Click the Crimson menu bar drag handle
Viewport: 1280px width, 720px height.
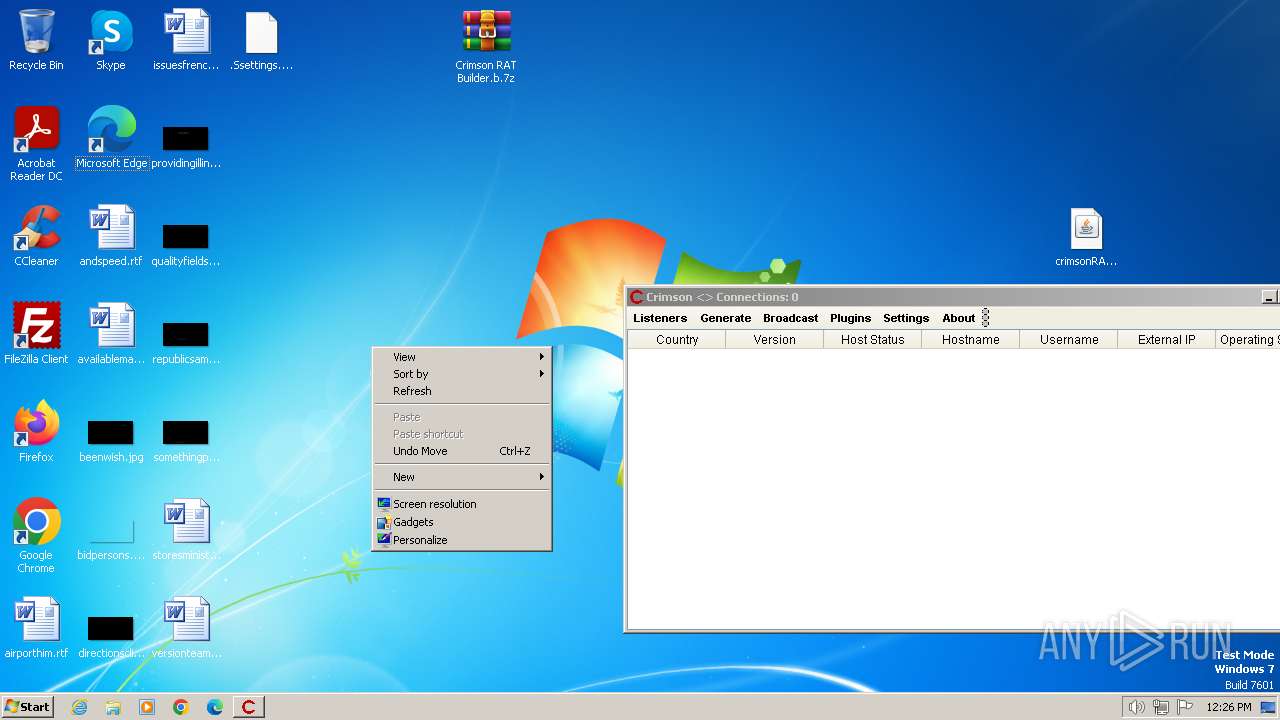click(986, 318)
